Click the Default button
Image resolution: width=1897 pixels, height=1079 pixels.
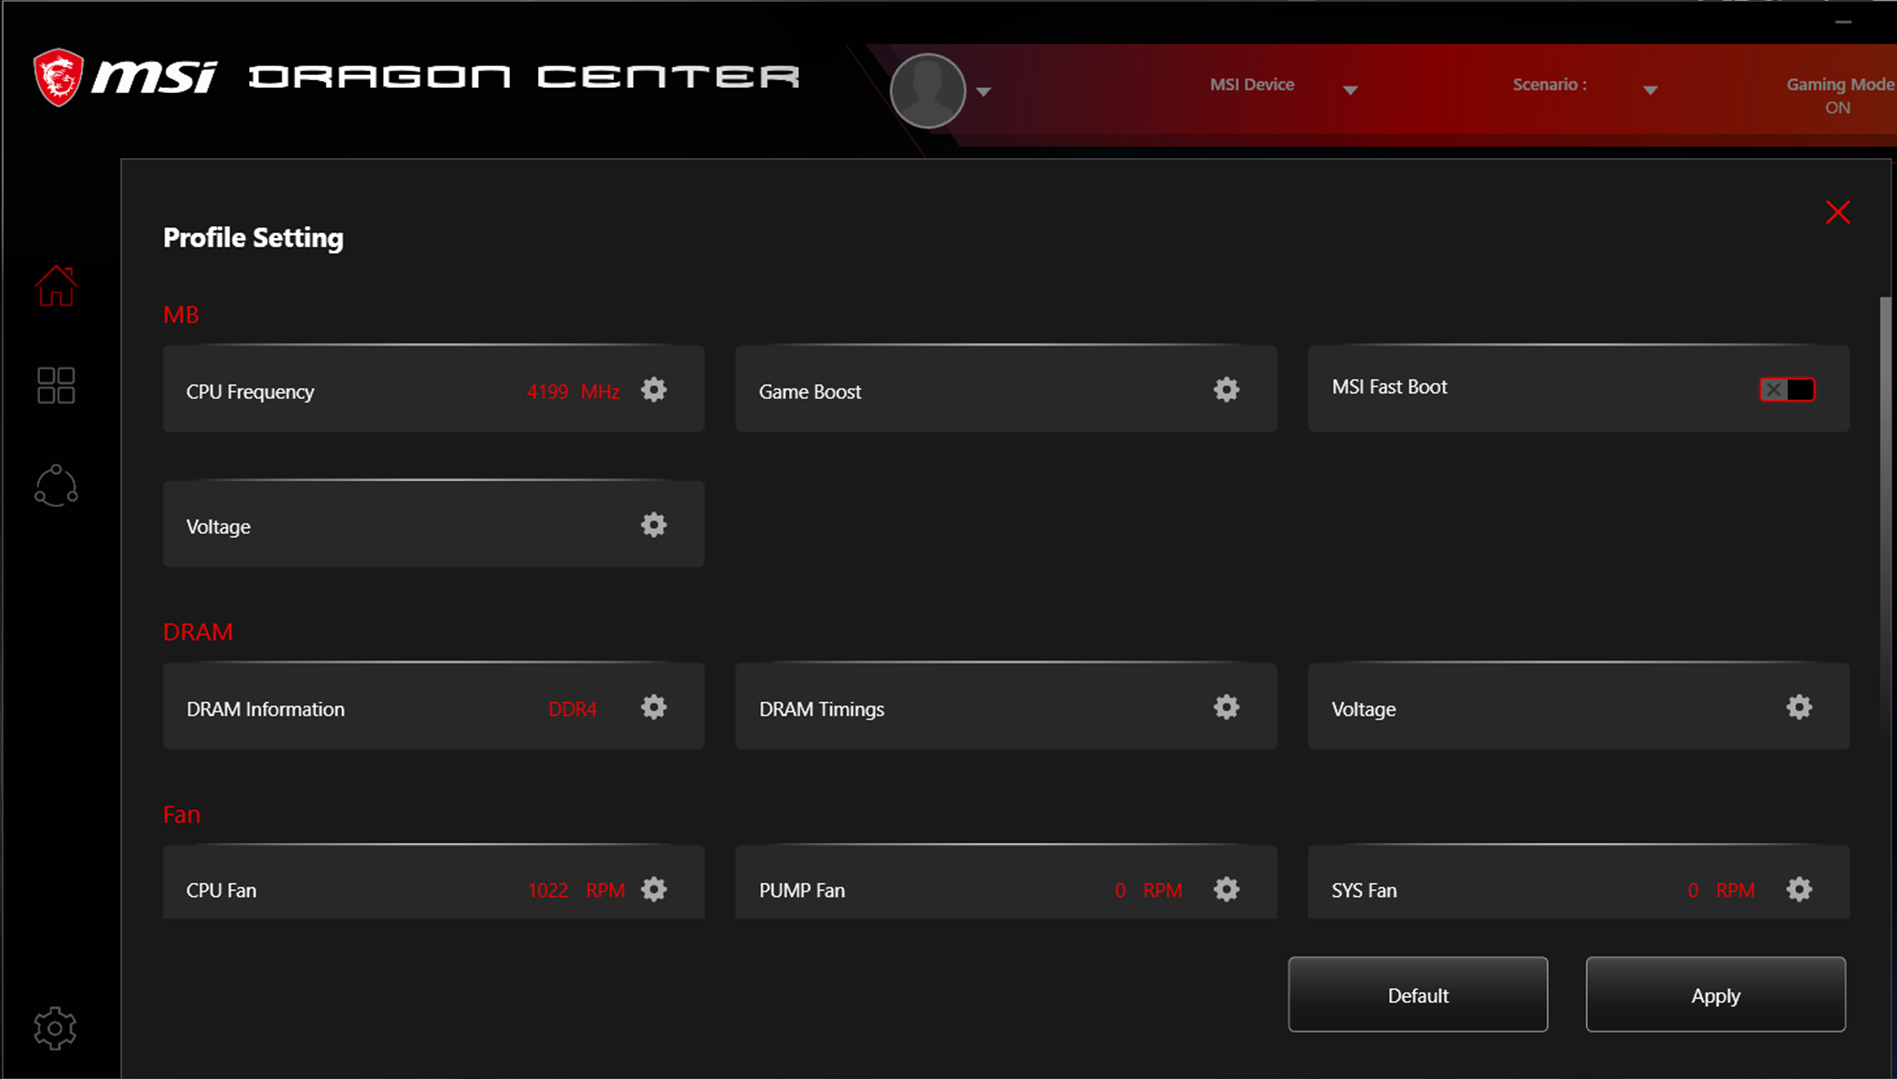coord(1418,995)
